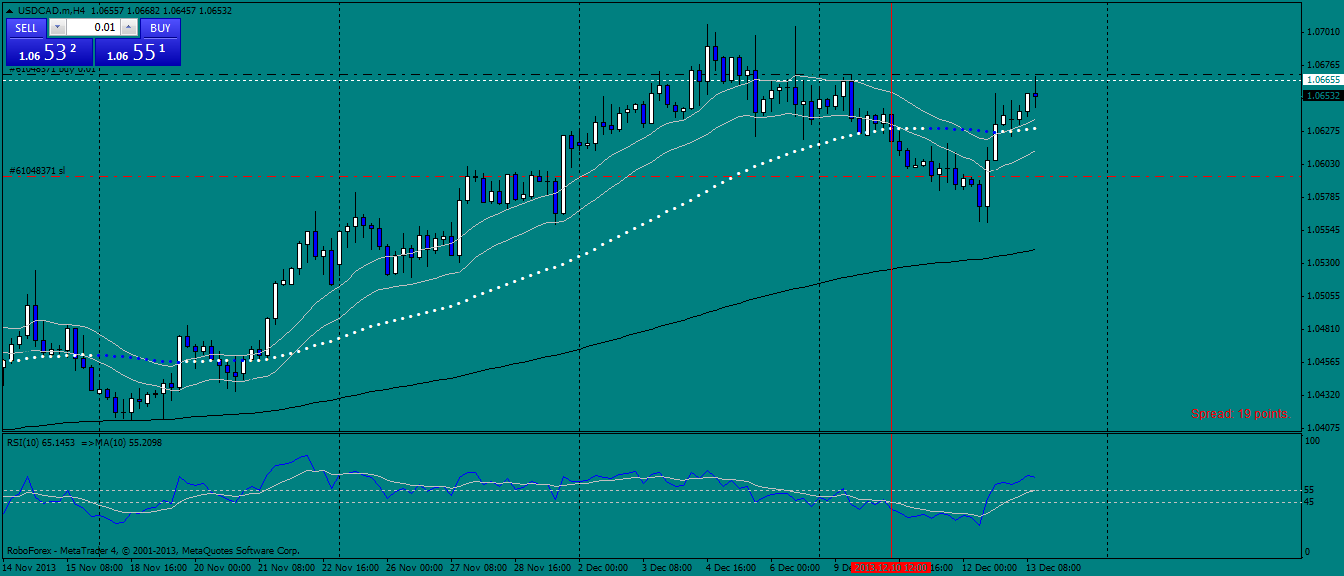Viewport: 1344px width, 576px height.
Task: Click the 1.05300 price scale value
Action: click(x=1323, y=262)
